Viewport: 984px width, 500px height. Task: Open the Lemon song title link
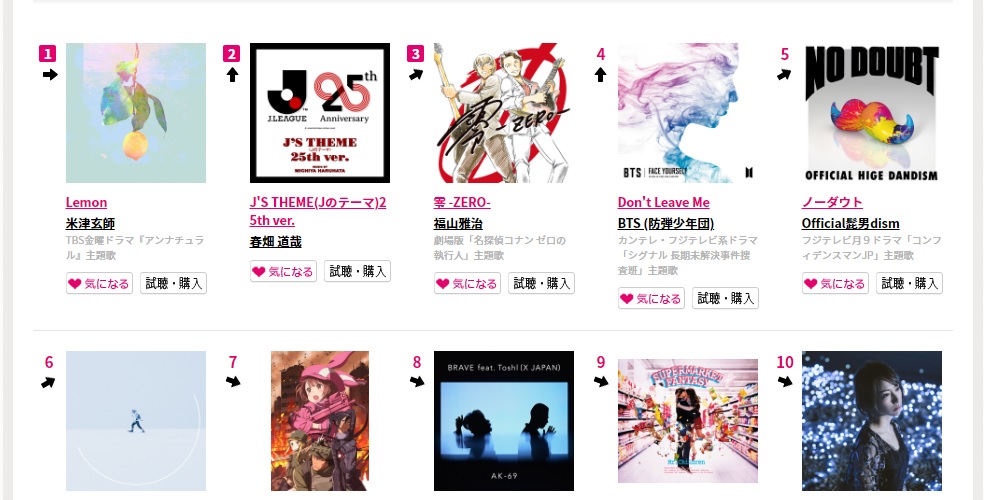pos(86,202)
